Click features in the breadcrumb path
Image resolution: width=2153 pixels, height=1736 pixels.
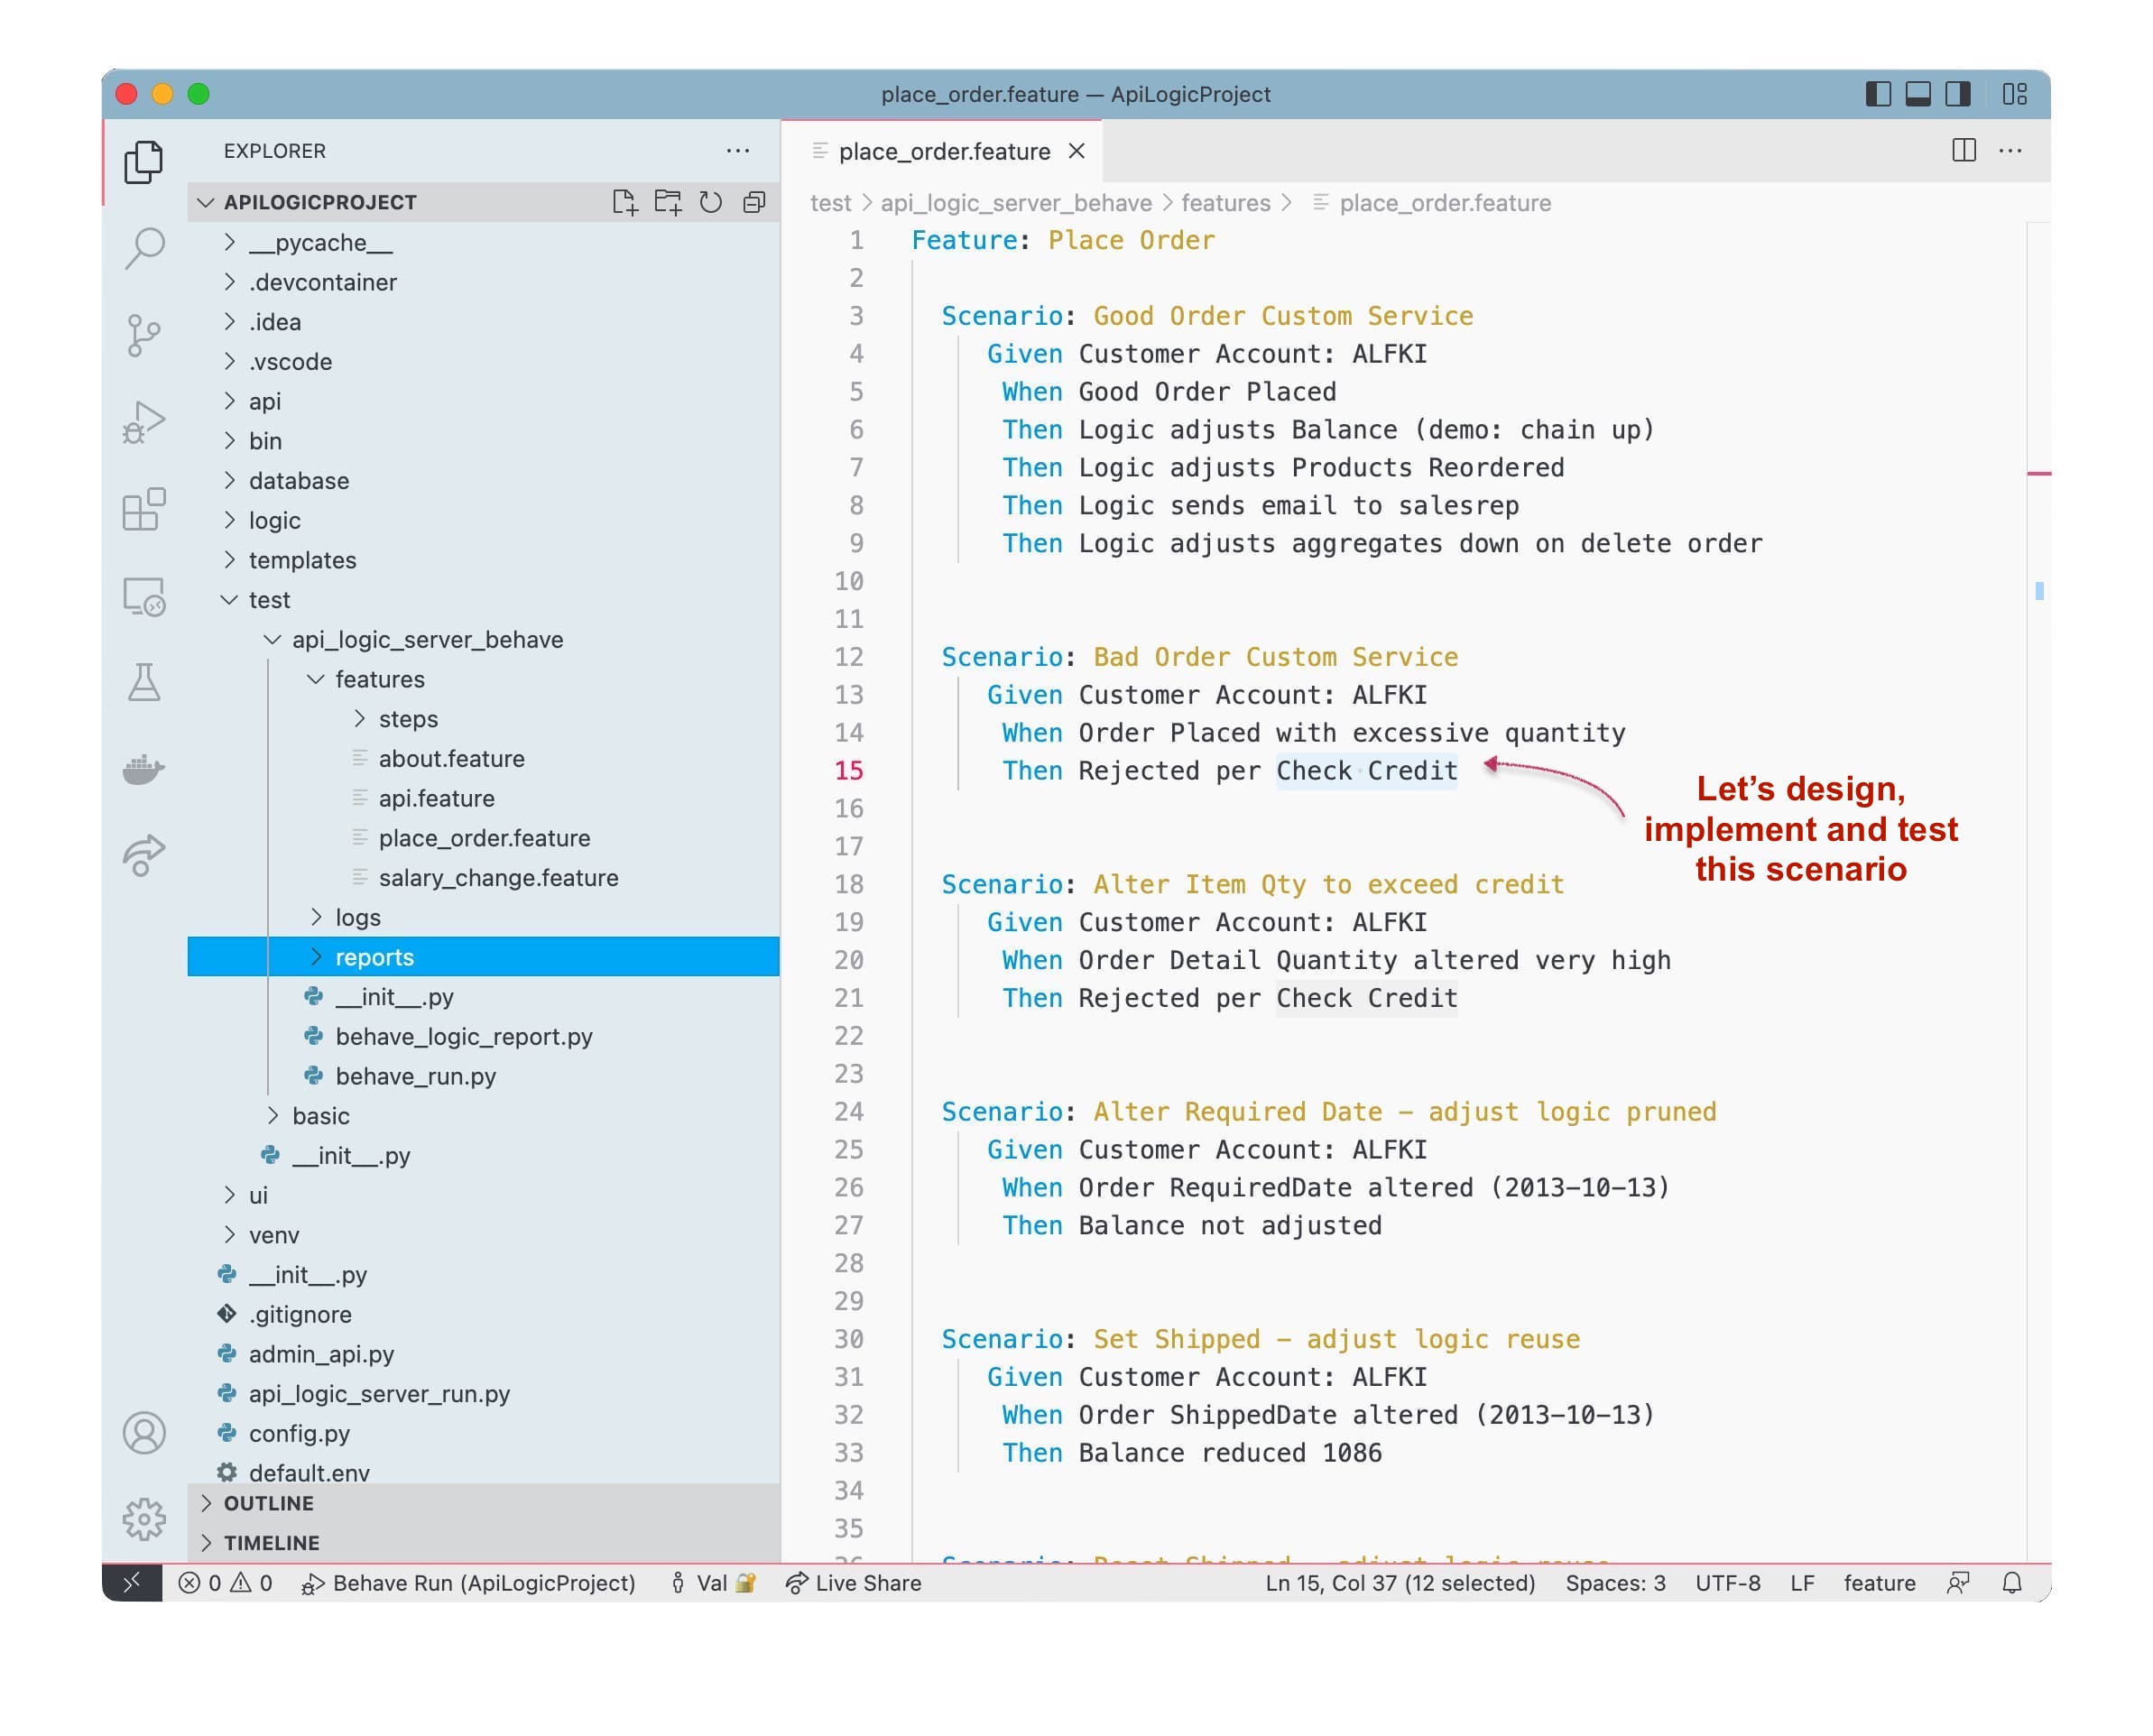click(x=1225, y=203)
